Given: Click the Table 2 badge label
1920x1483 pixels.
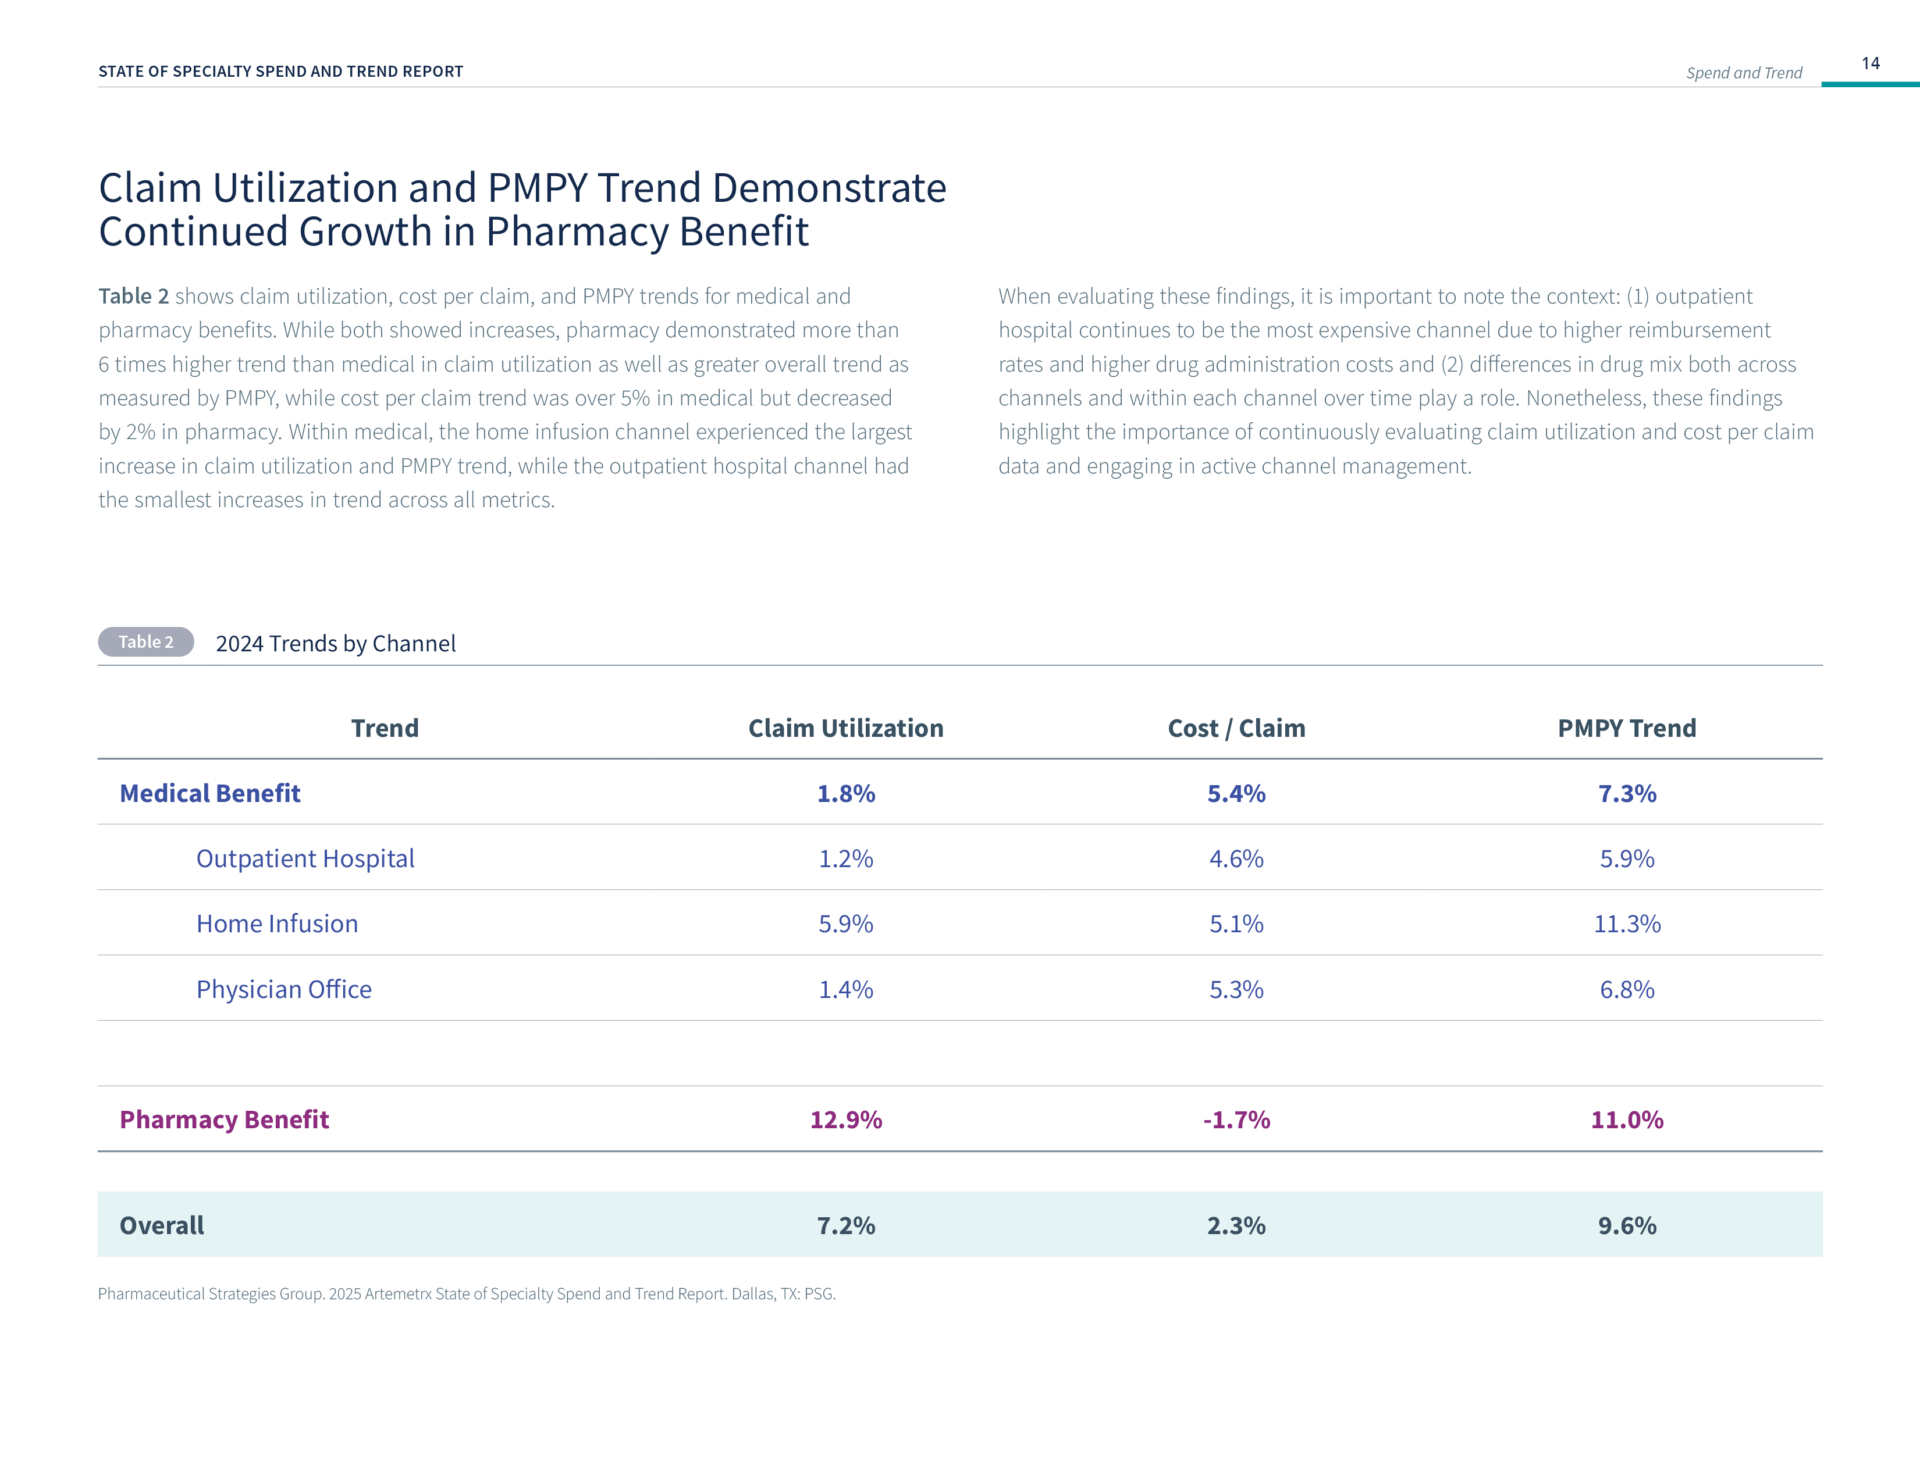Looking at the screenshot, I should click(146, 642).
